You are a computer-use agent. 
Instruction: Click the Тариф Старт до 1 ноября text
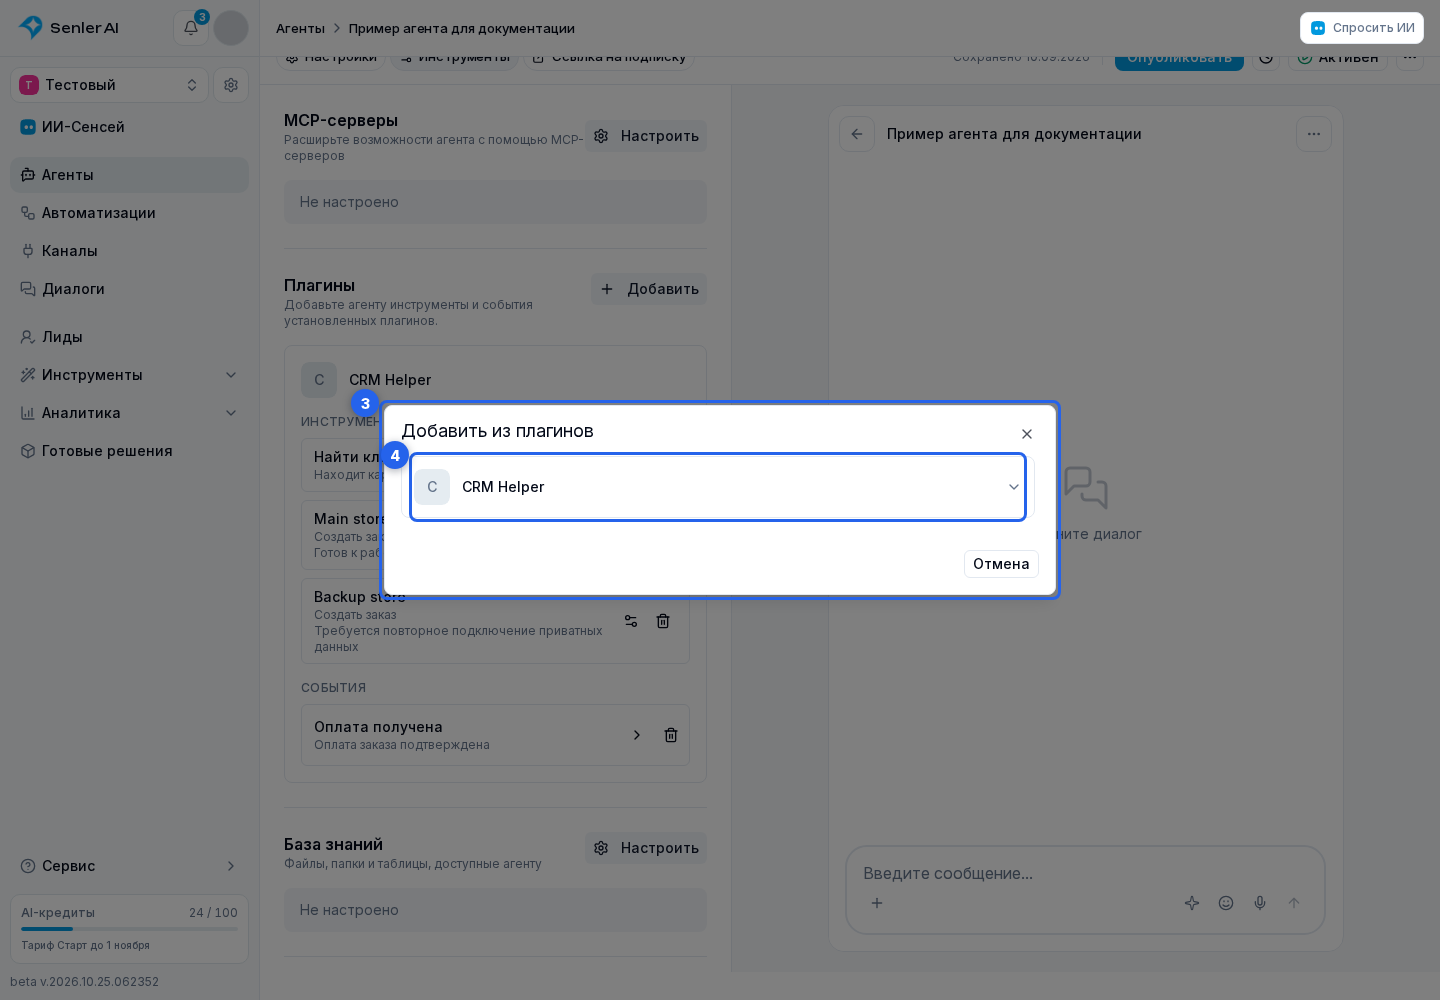86,945
